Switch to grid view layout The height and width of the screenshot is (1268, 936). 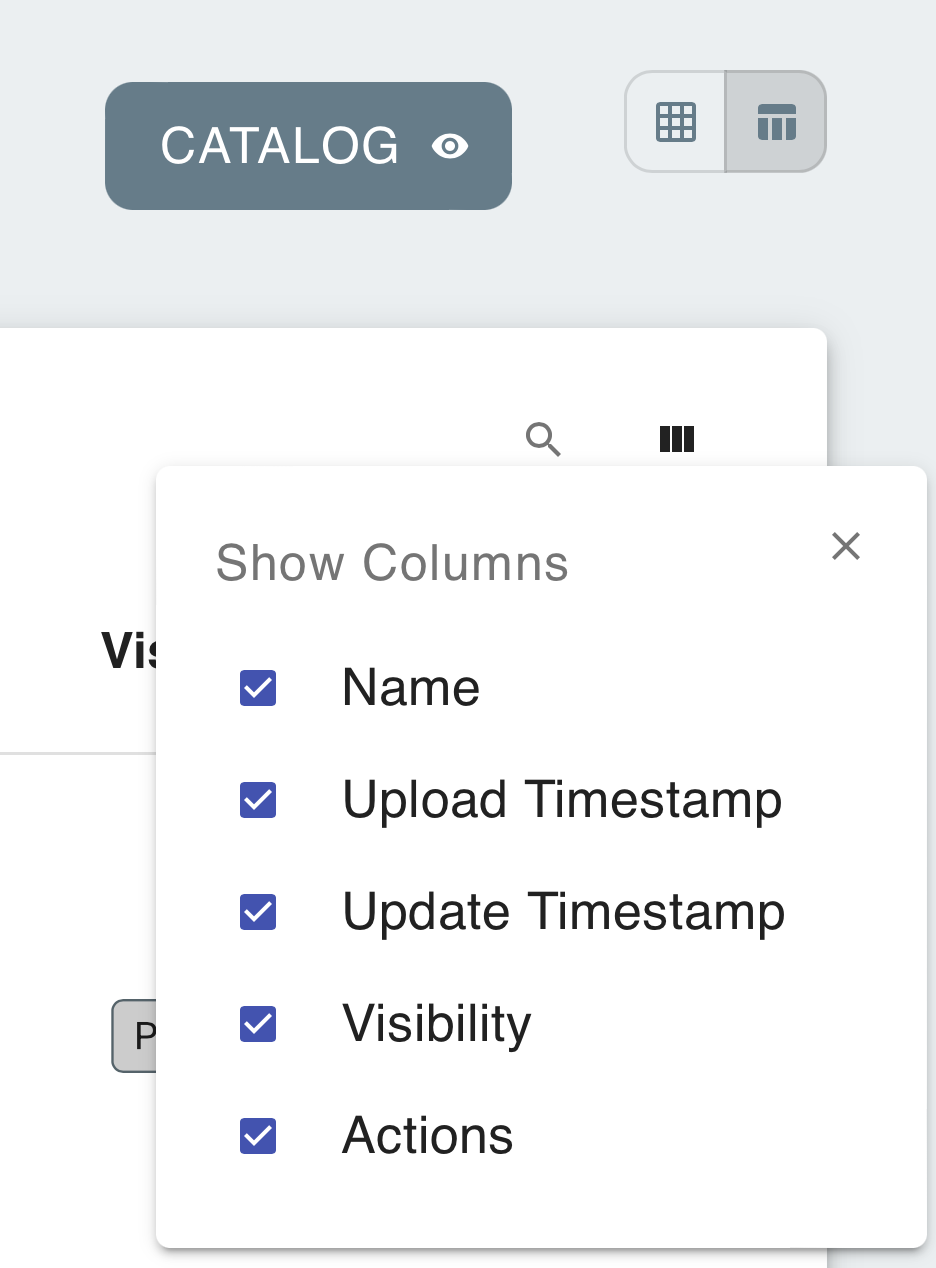tap(675, 122)
